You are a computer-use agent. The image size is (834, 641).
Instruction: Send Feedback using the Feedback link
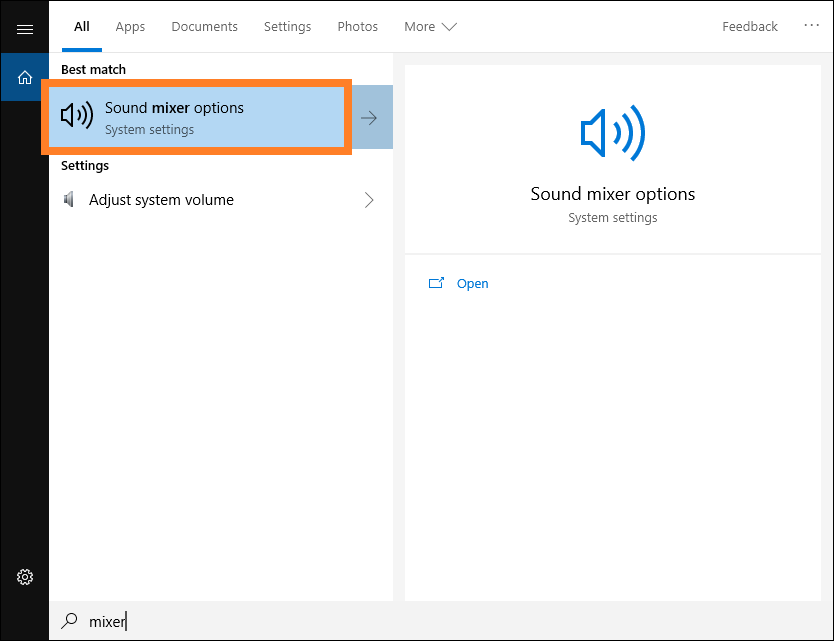[750, 26]
